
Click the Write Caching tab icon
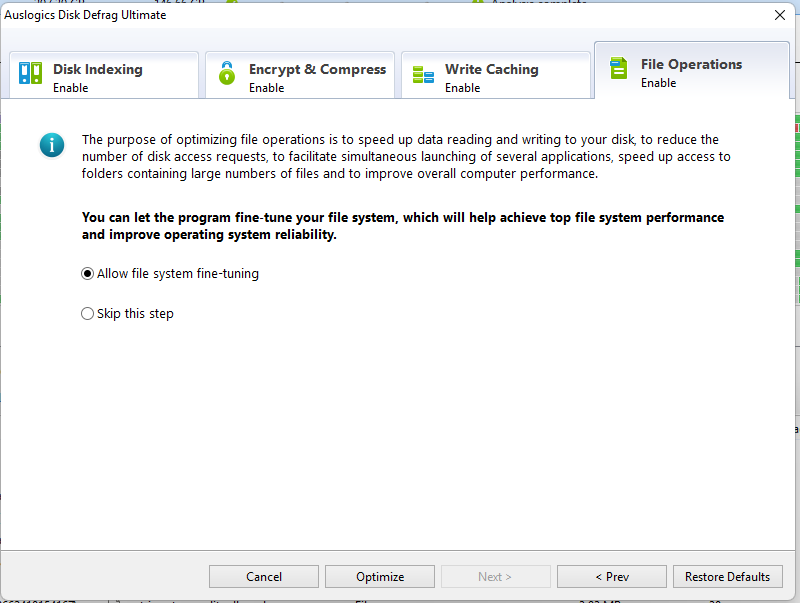[x=423, y=74]
